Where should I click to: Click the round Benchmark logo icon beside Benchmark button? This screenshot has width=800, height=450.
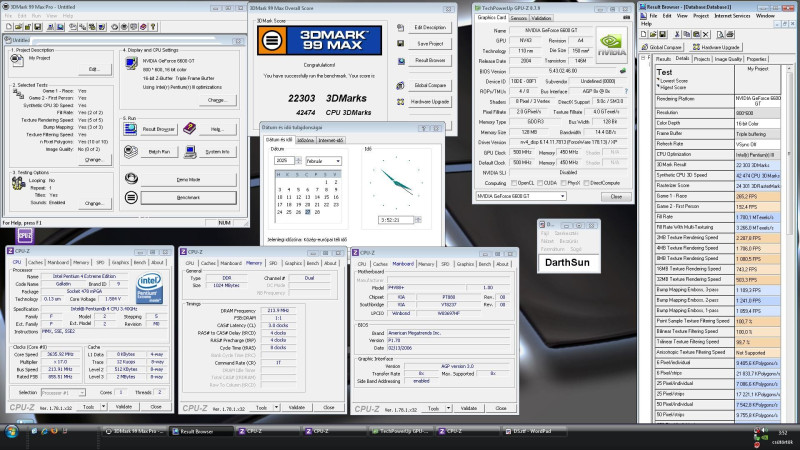point(131,197)
